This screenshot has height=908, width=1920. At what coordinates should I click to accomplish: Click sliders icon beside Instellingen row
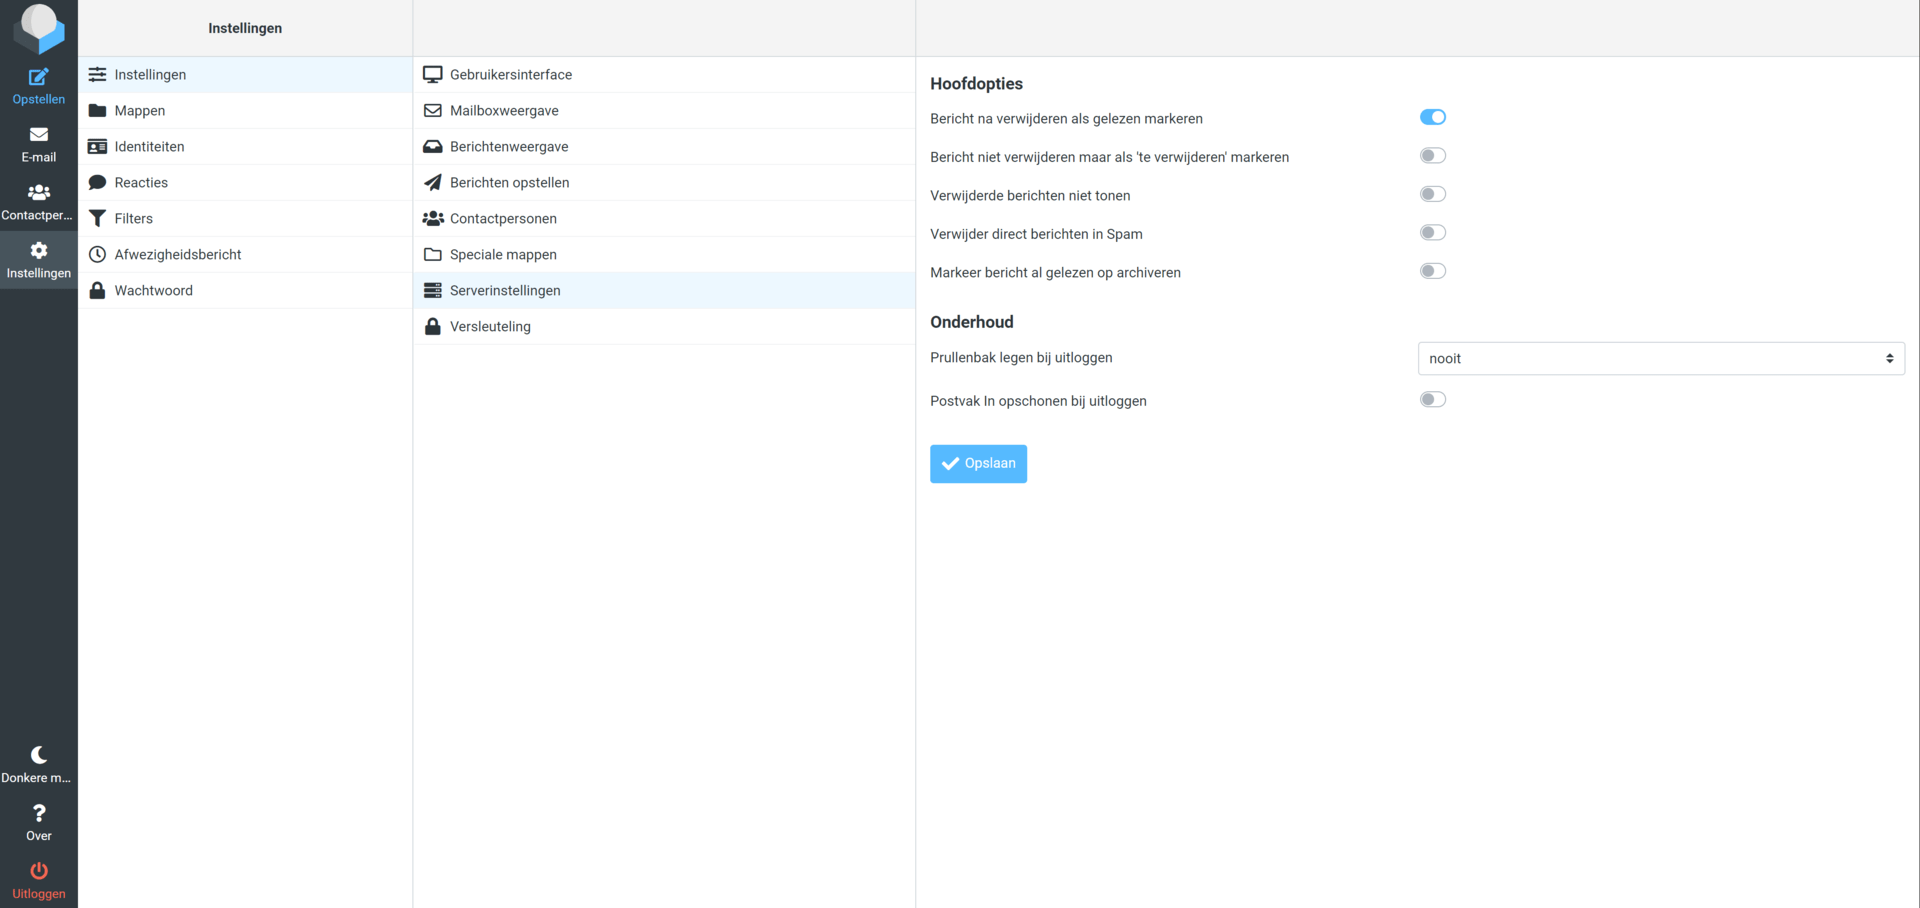[97, 75]
